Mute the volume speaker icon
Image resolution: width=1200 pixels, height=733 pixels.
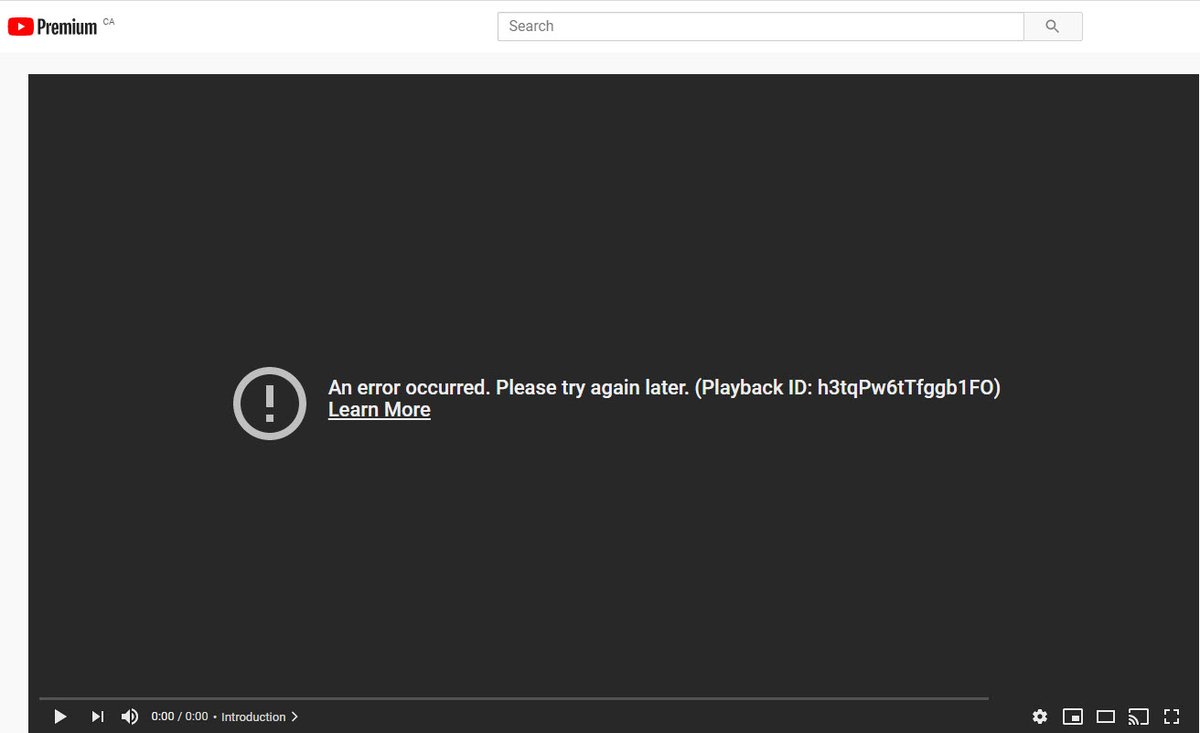[x=130, y=716]
